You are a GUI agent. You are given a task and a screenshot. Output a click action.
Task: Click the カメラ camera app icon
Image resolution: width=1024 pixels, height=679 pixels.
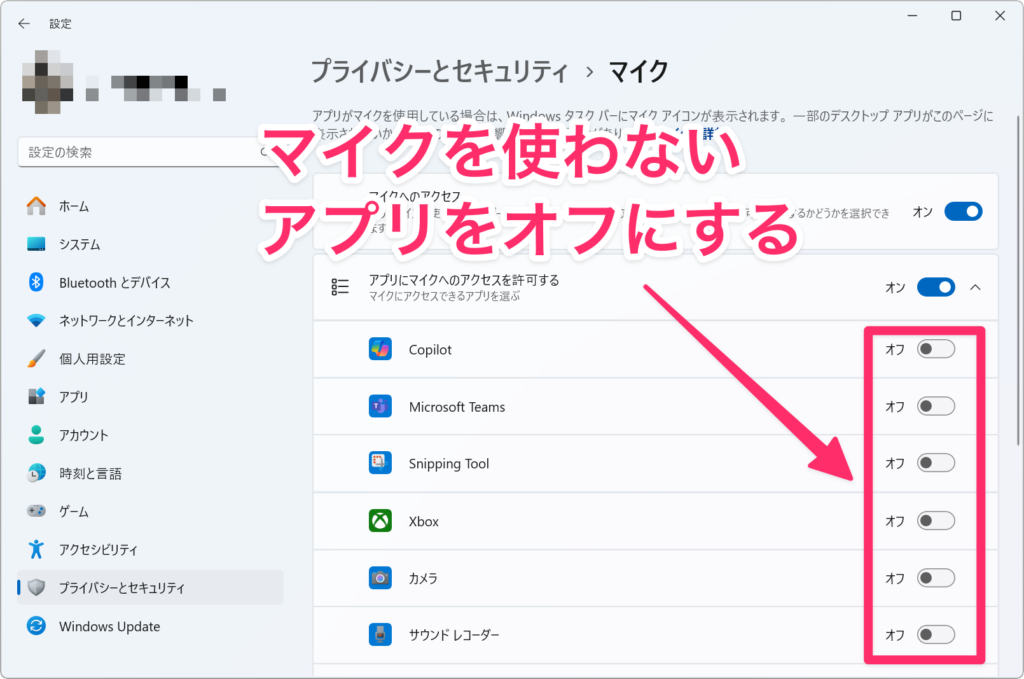pyautogui.click(x=380, y=578)
